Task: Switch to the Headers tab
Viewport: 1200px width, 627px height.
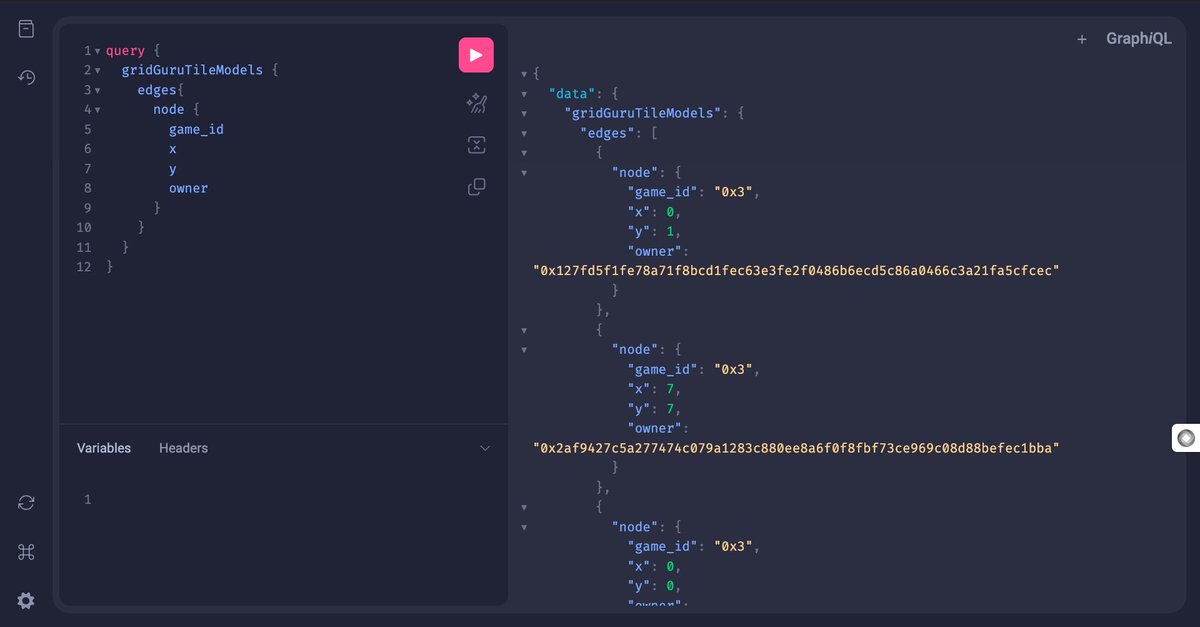Action: click(183, 448)
